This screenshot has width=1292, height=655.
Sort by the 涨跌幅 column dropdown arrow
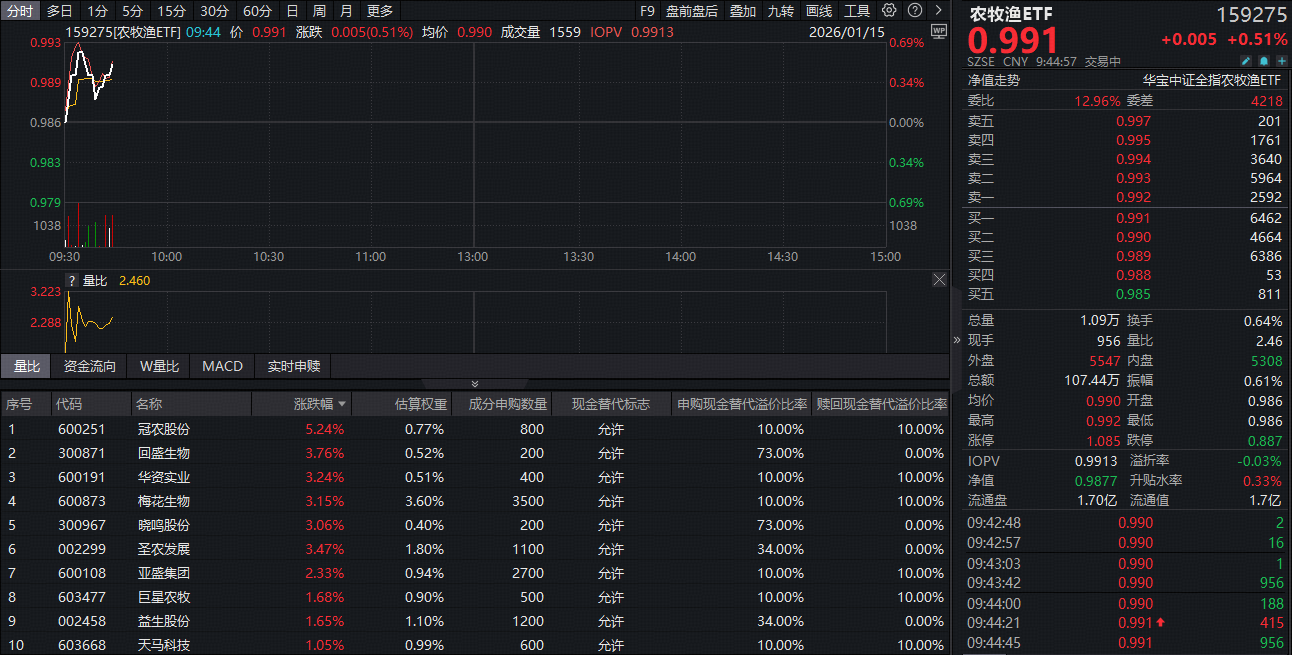pyautogui.click(x=343, y=405)
